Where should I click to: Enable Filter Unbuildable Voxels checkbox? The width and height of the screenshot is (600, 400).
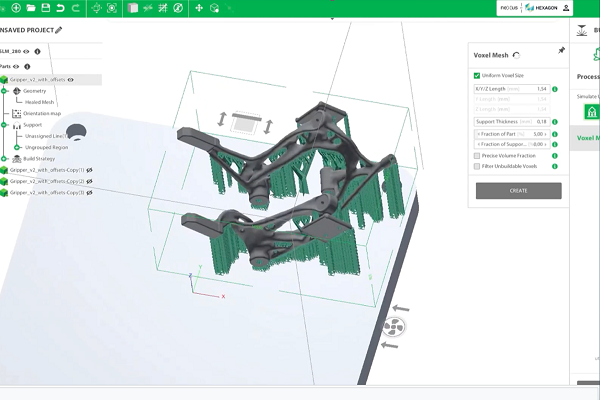(x=477, y=166)
